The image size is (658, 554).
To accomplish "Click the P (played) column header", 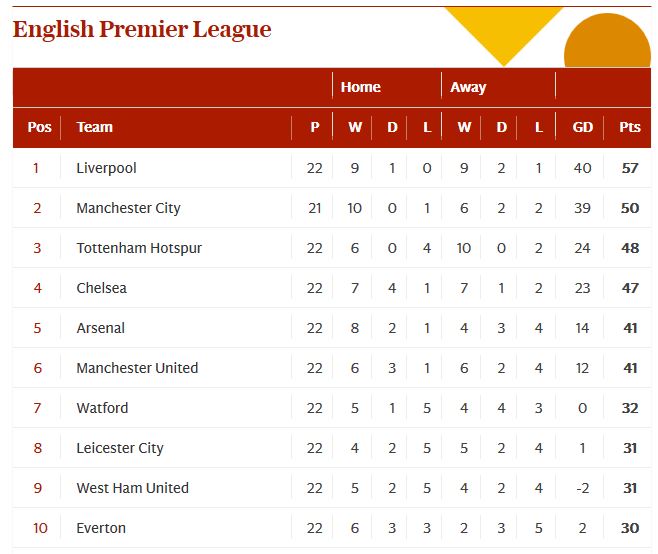I will point(315,127).
